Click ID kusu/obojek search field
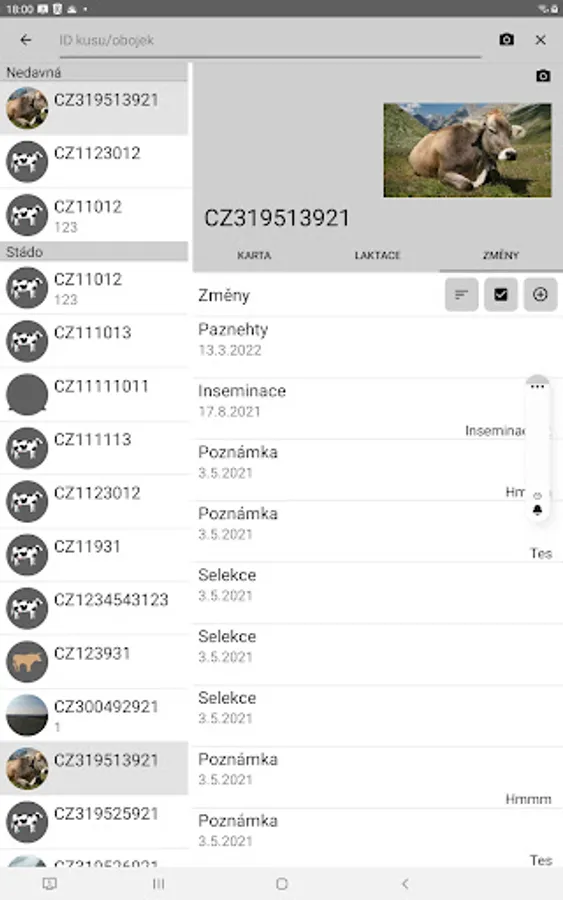The height and width of the screenshot is (900, 563). click(x=270, y=40)
